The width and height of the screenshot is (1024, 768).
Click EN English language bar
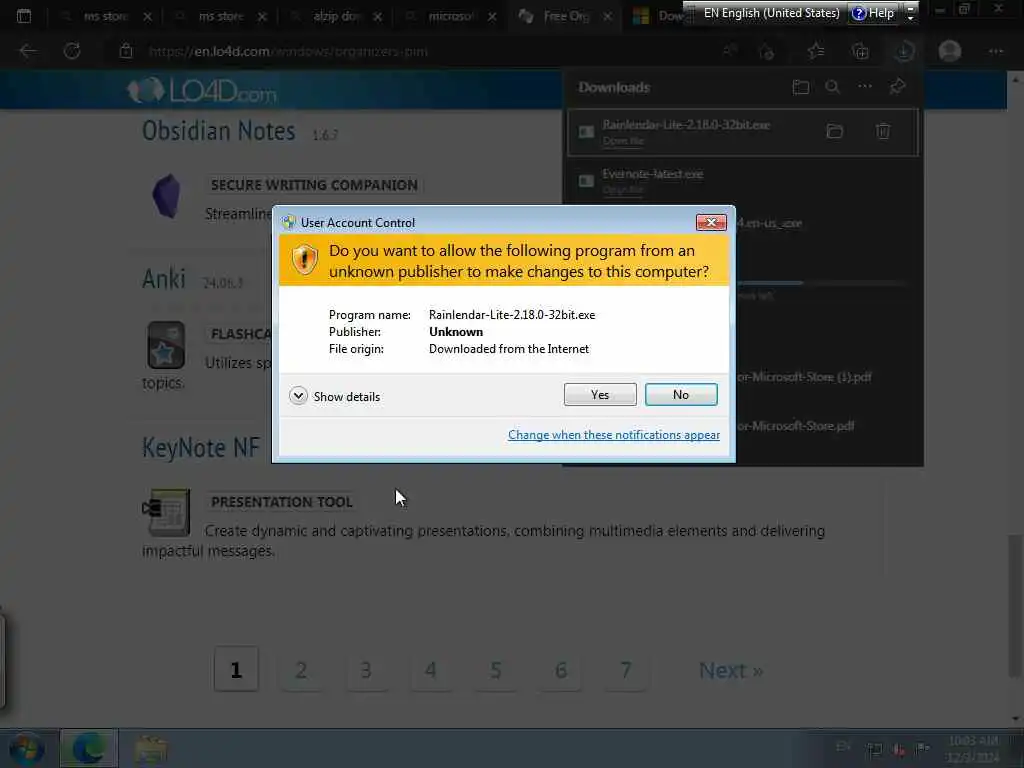coord(771,12)
